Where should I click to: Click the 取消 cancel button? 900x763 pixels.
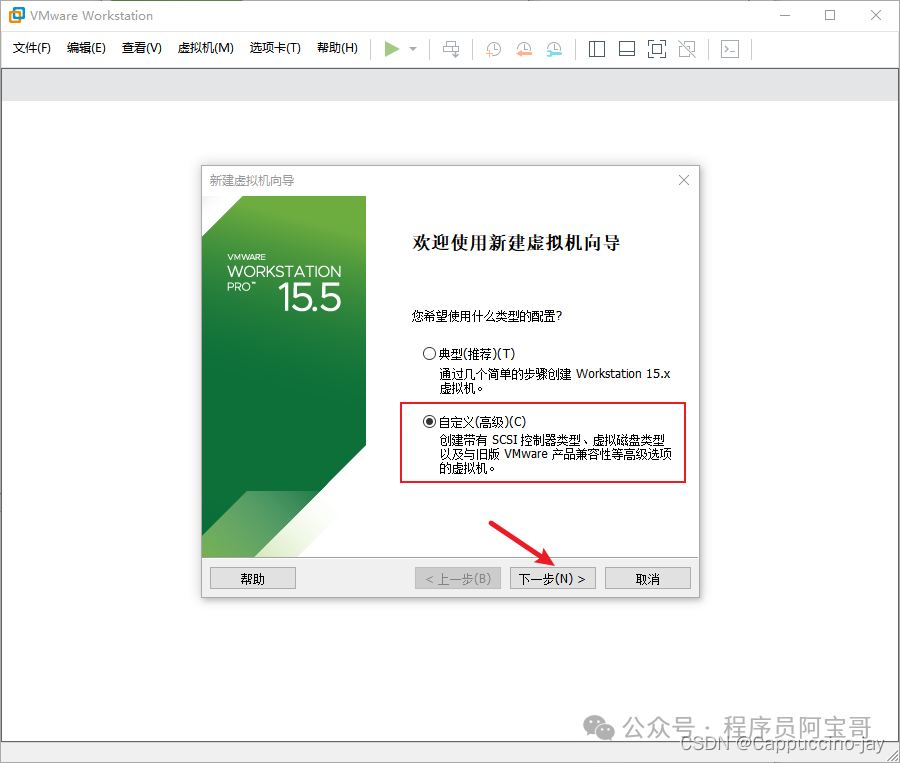(648, 578)
